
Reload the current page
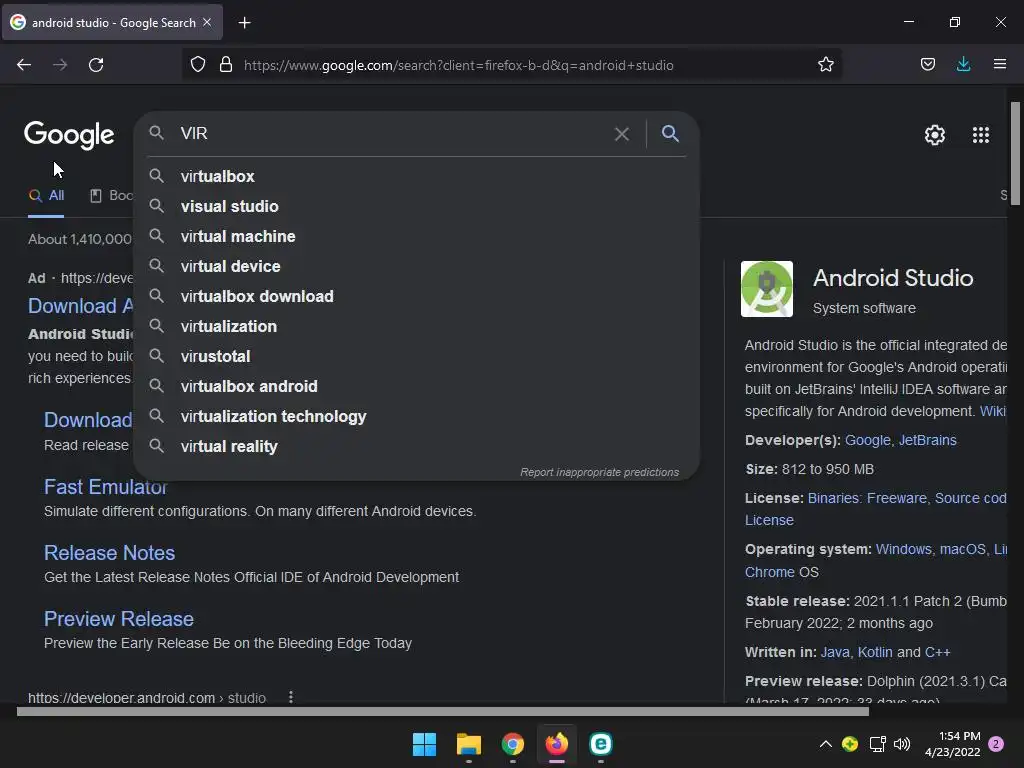tap(96, 65)
